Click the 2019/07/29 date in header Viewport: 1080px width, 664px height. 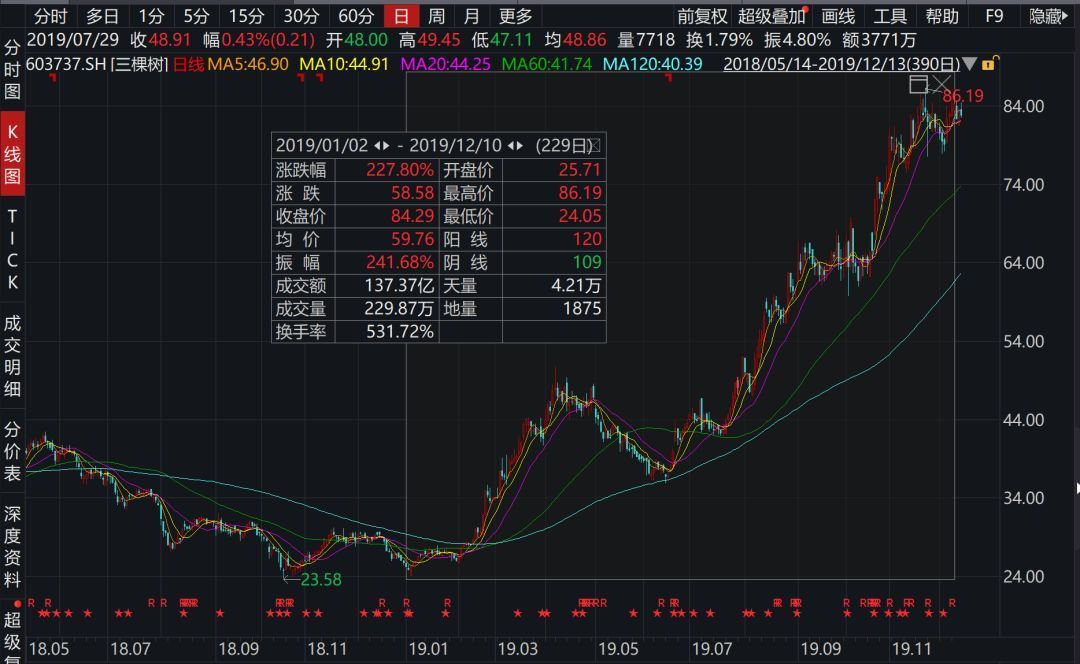pos(72,40)
